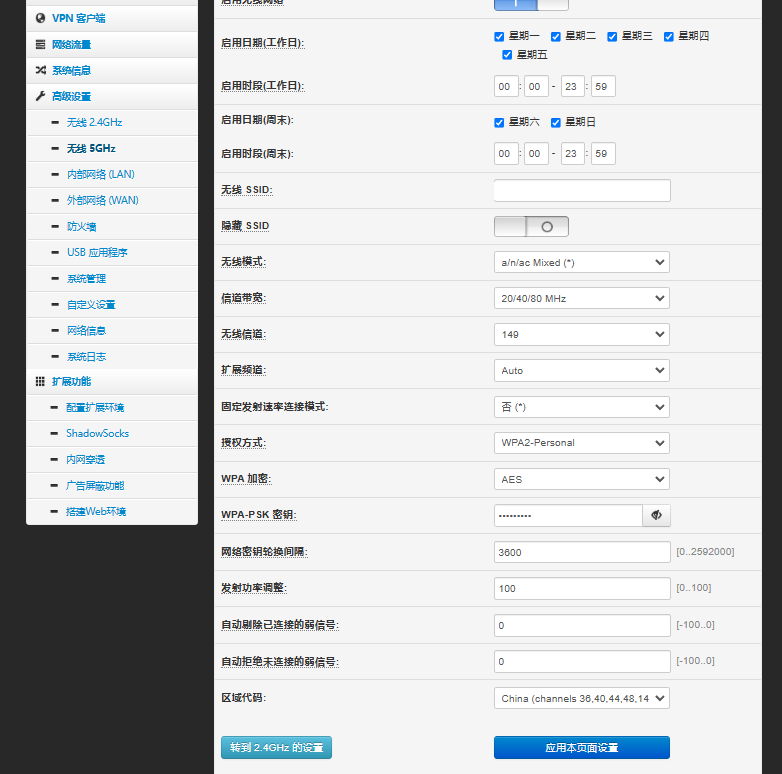Open ShadowSocks in sidebar

tap(97, 434)
